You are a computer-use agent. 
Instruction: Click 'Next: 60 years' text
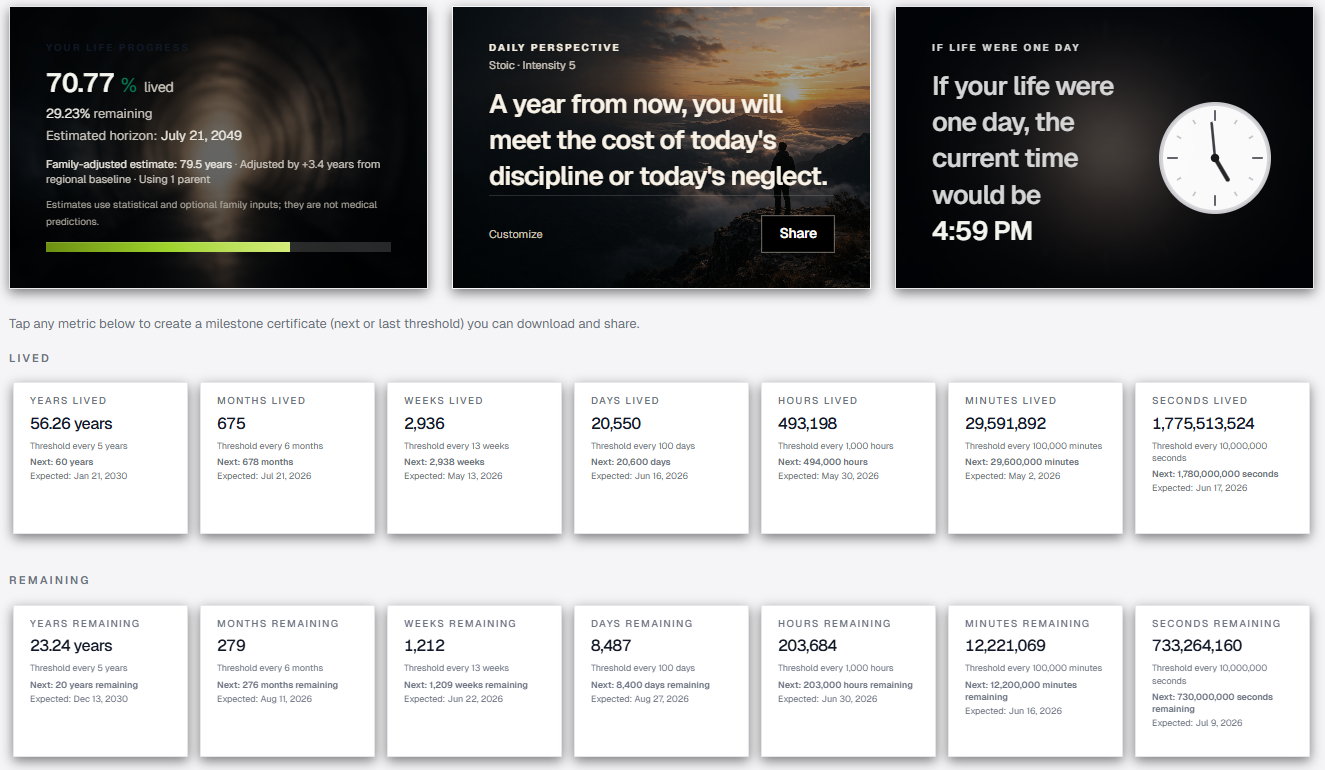[x=62, y=462]
